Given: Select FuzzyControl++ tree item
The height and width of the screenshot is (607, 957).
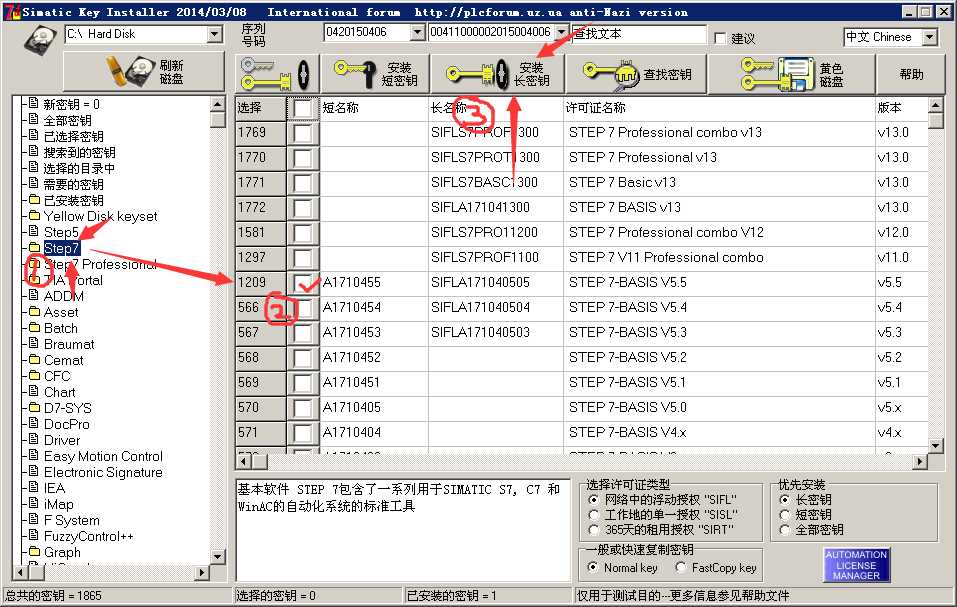Looking at the screenshot, I should (x=88, y=536).
